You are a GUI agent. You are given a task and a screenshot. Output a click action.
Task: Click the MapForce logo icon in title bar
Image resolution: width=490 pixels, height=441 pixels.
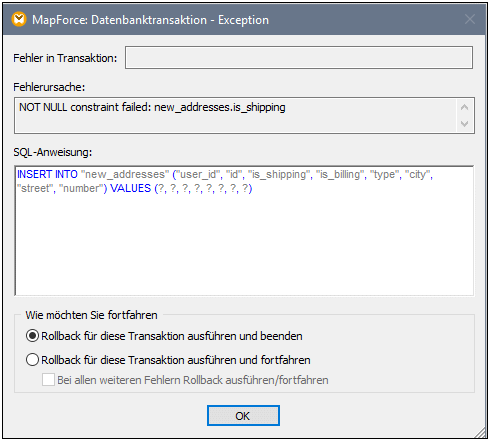coord(19,20)
